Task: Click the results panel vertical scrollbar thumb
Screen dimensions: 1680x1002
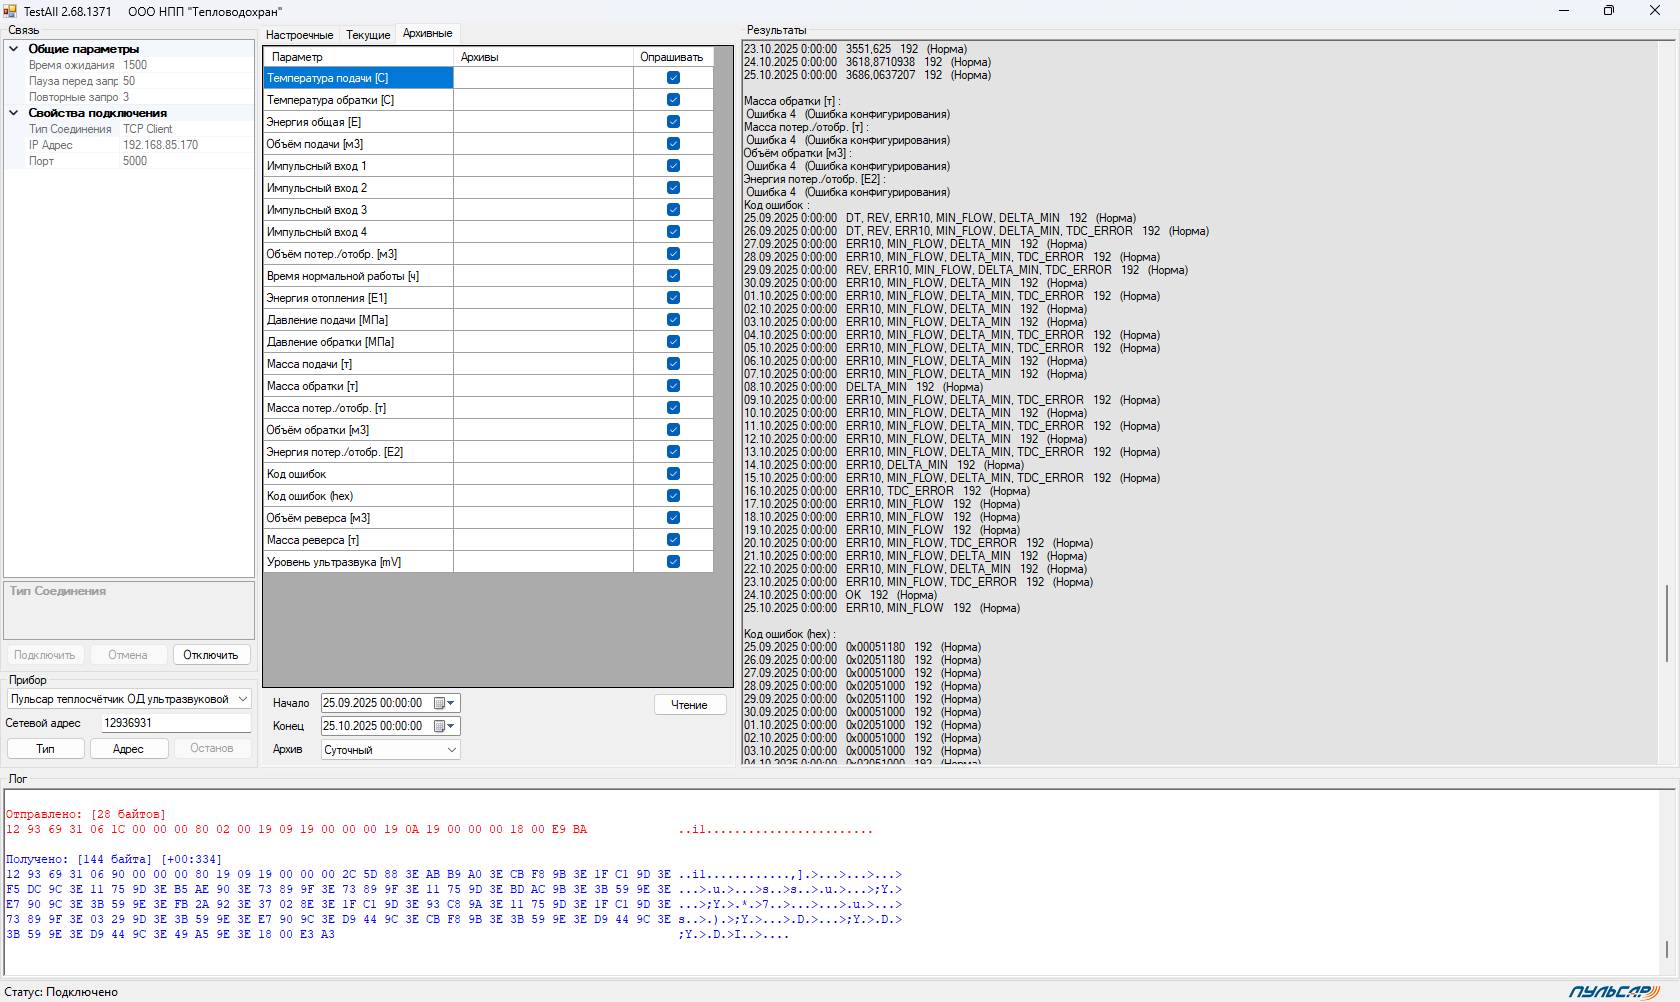Action: (1666, 622)
